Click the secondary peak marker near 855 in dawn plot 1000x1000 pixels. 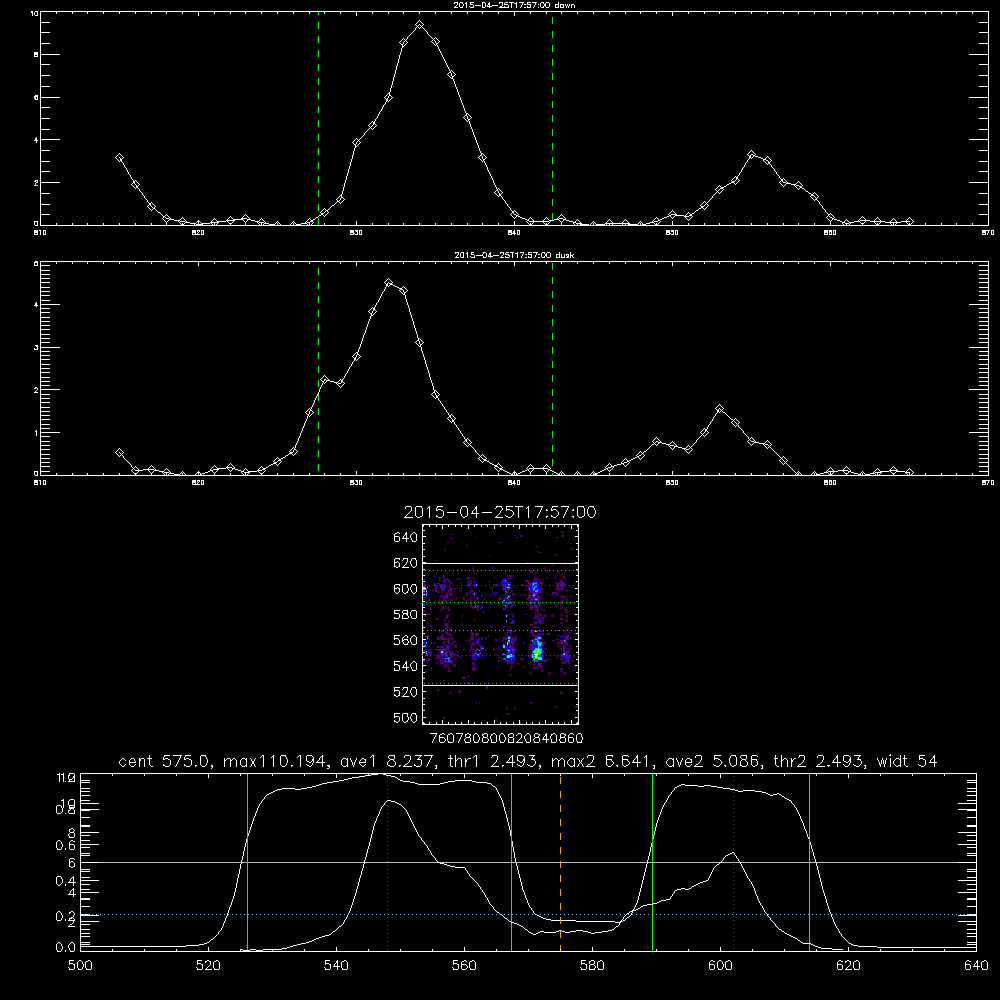point(752,154)
